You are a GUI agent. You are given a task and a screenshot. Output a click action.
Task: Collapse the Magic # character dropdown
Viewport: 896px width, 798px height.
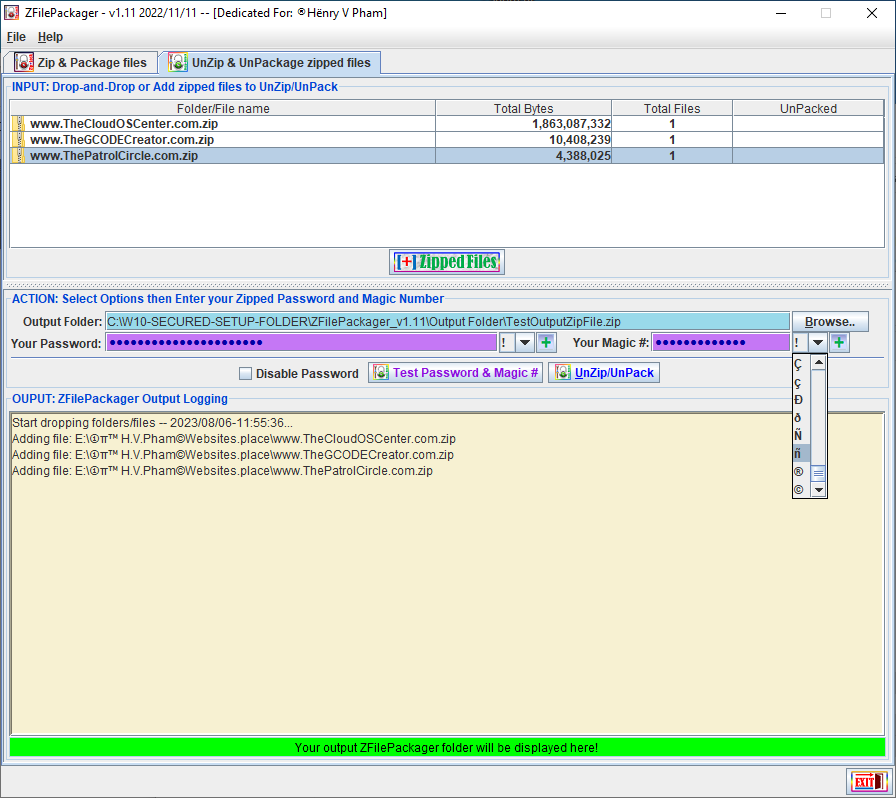pos(818,343)
